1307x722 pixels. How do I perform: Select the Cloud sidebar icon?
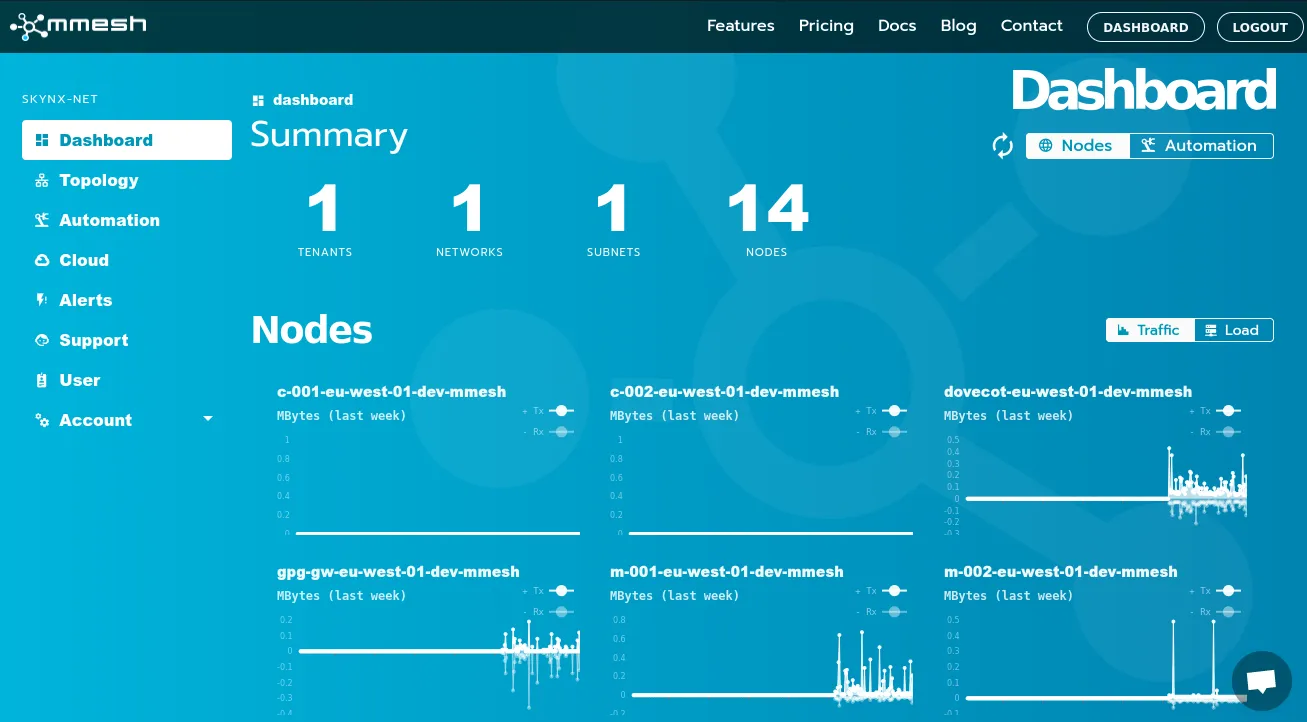(42, 260)
